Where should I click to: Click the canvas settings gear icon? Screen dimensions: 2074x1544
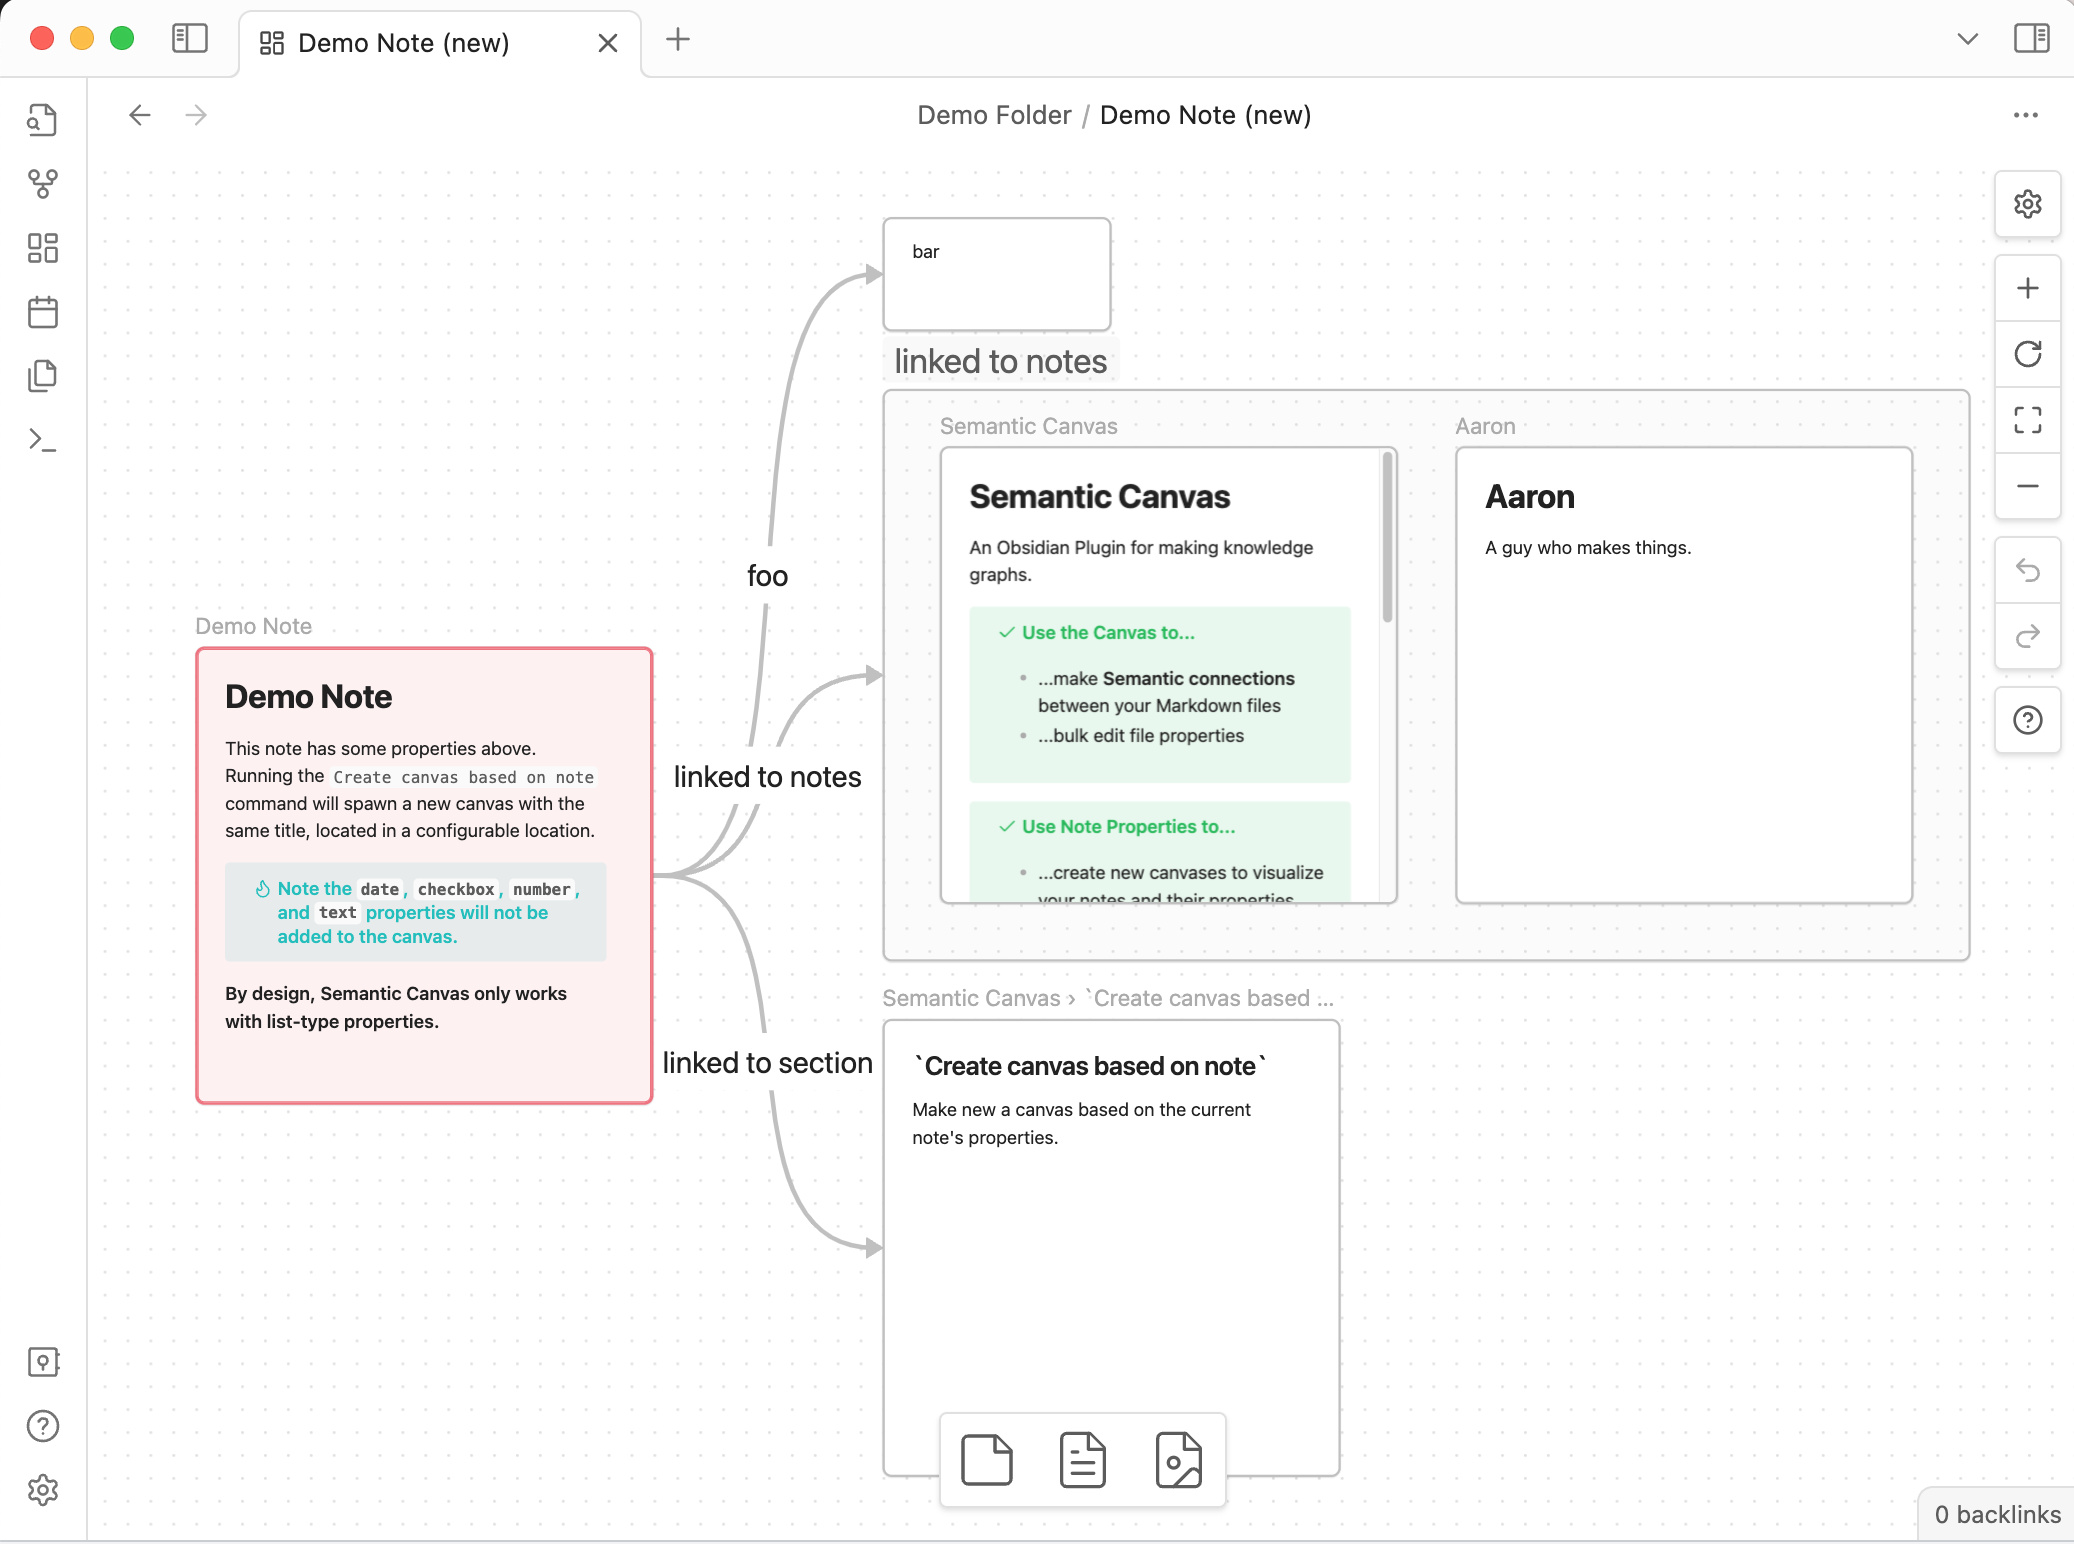2027,204
